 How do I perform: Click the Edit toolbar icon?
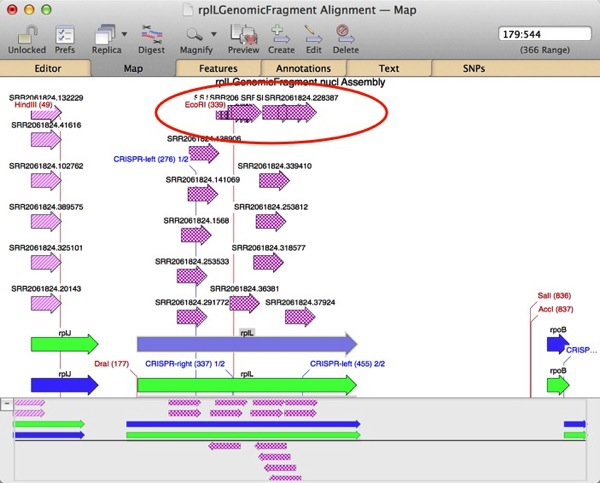coord(314,33)
